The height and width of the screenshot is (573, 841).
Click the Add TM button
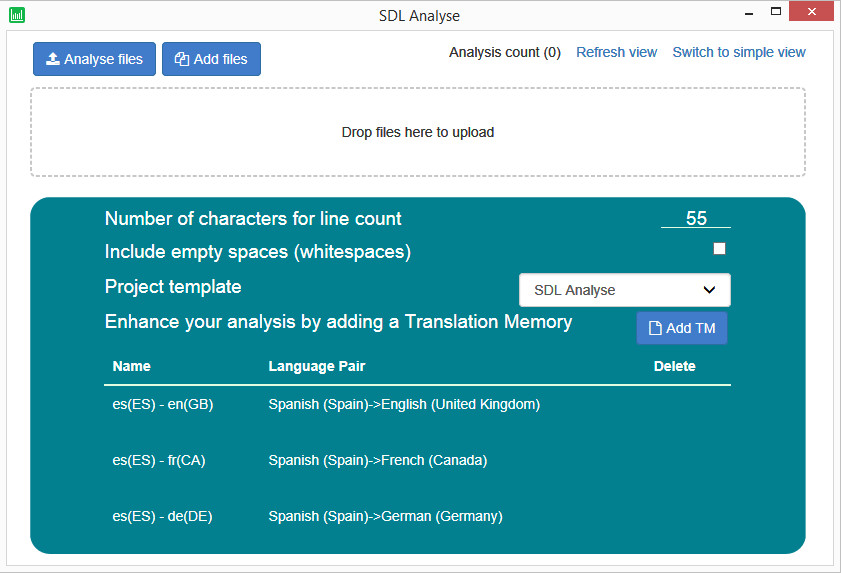tap(682, 328)
